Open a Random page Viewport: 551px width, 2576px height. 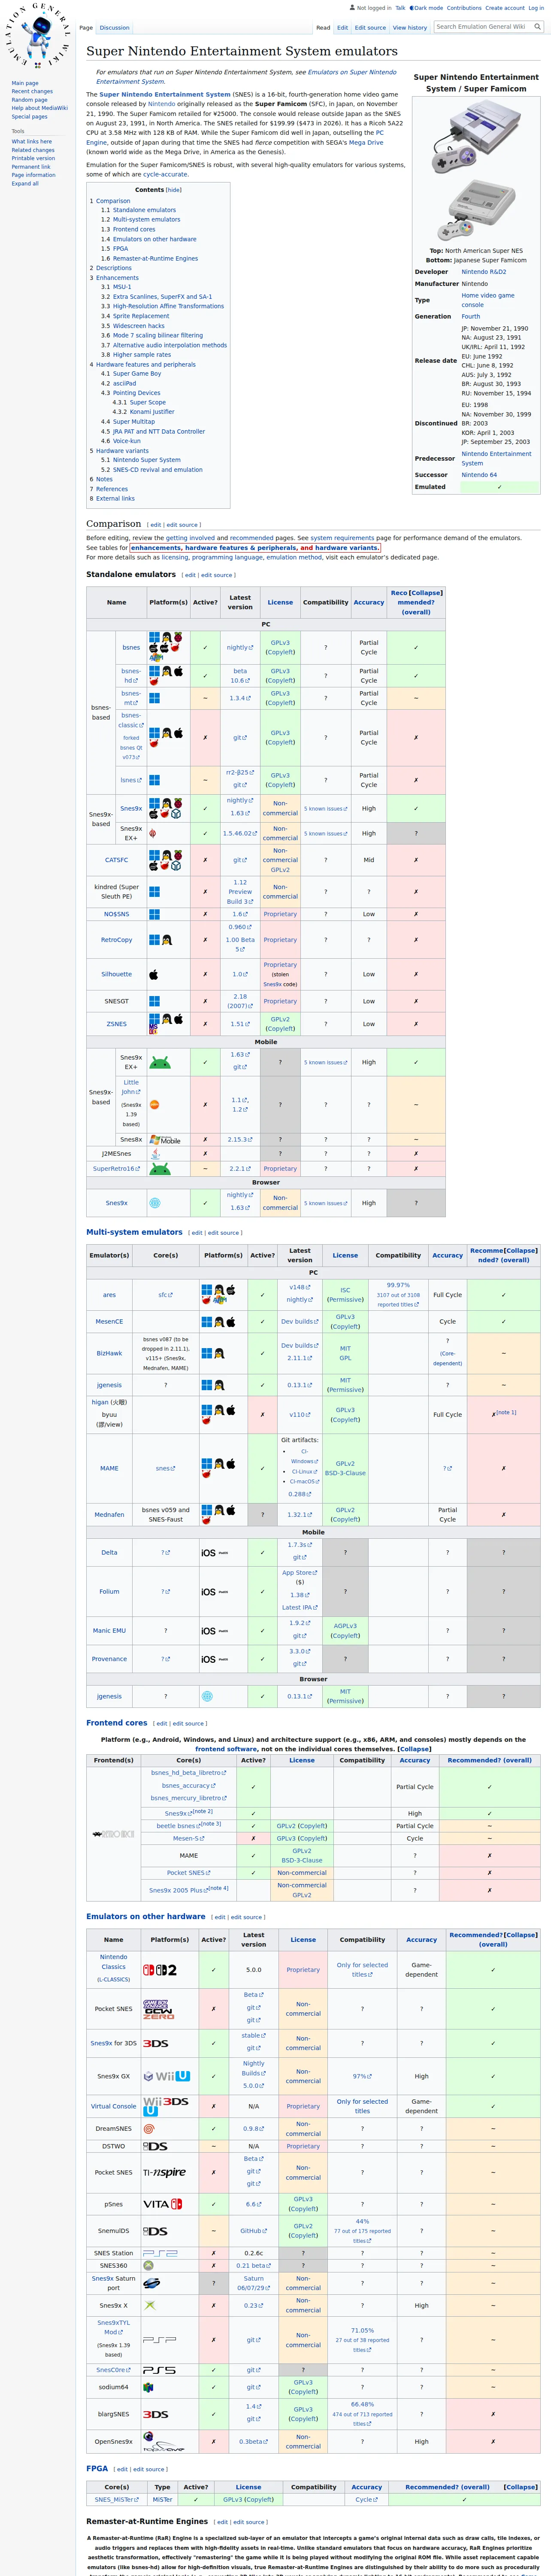30,100
